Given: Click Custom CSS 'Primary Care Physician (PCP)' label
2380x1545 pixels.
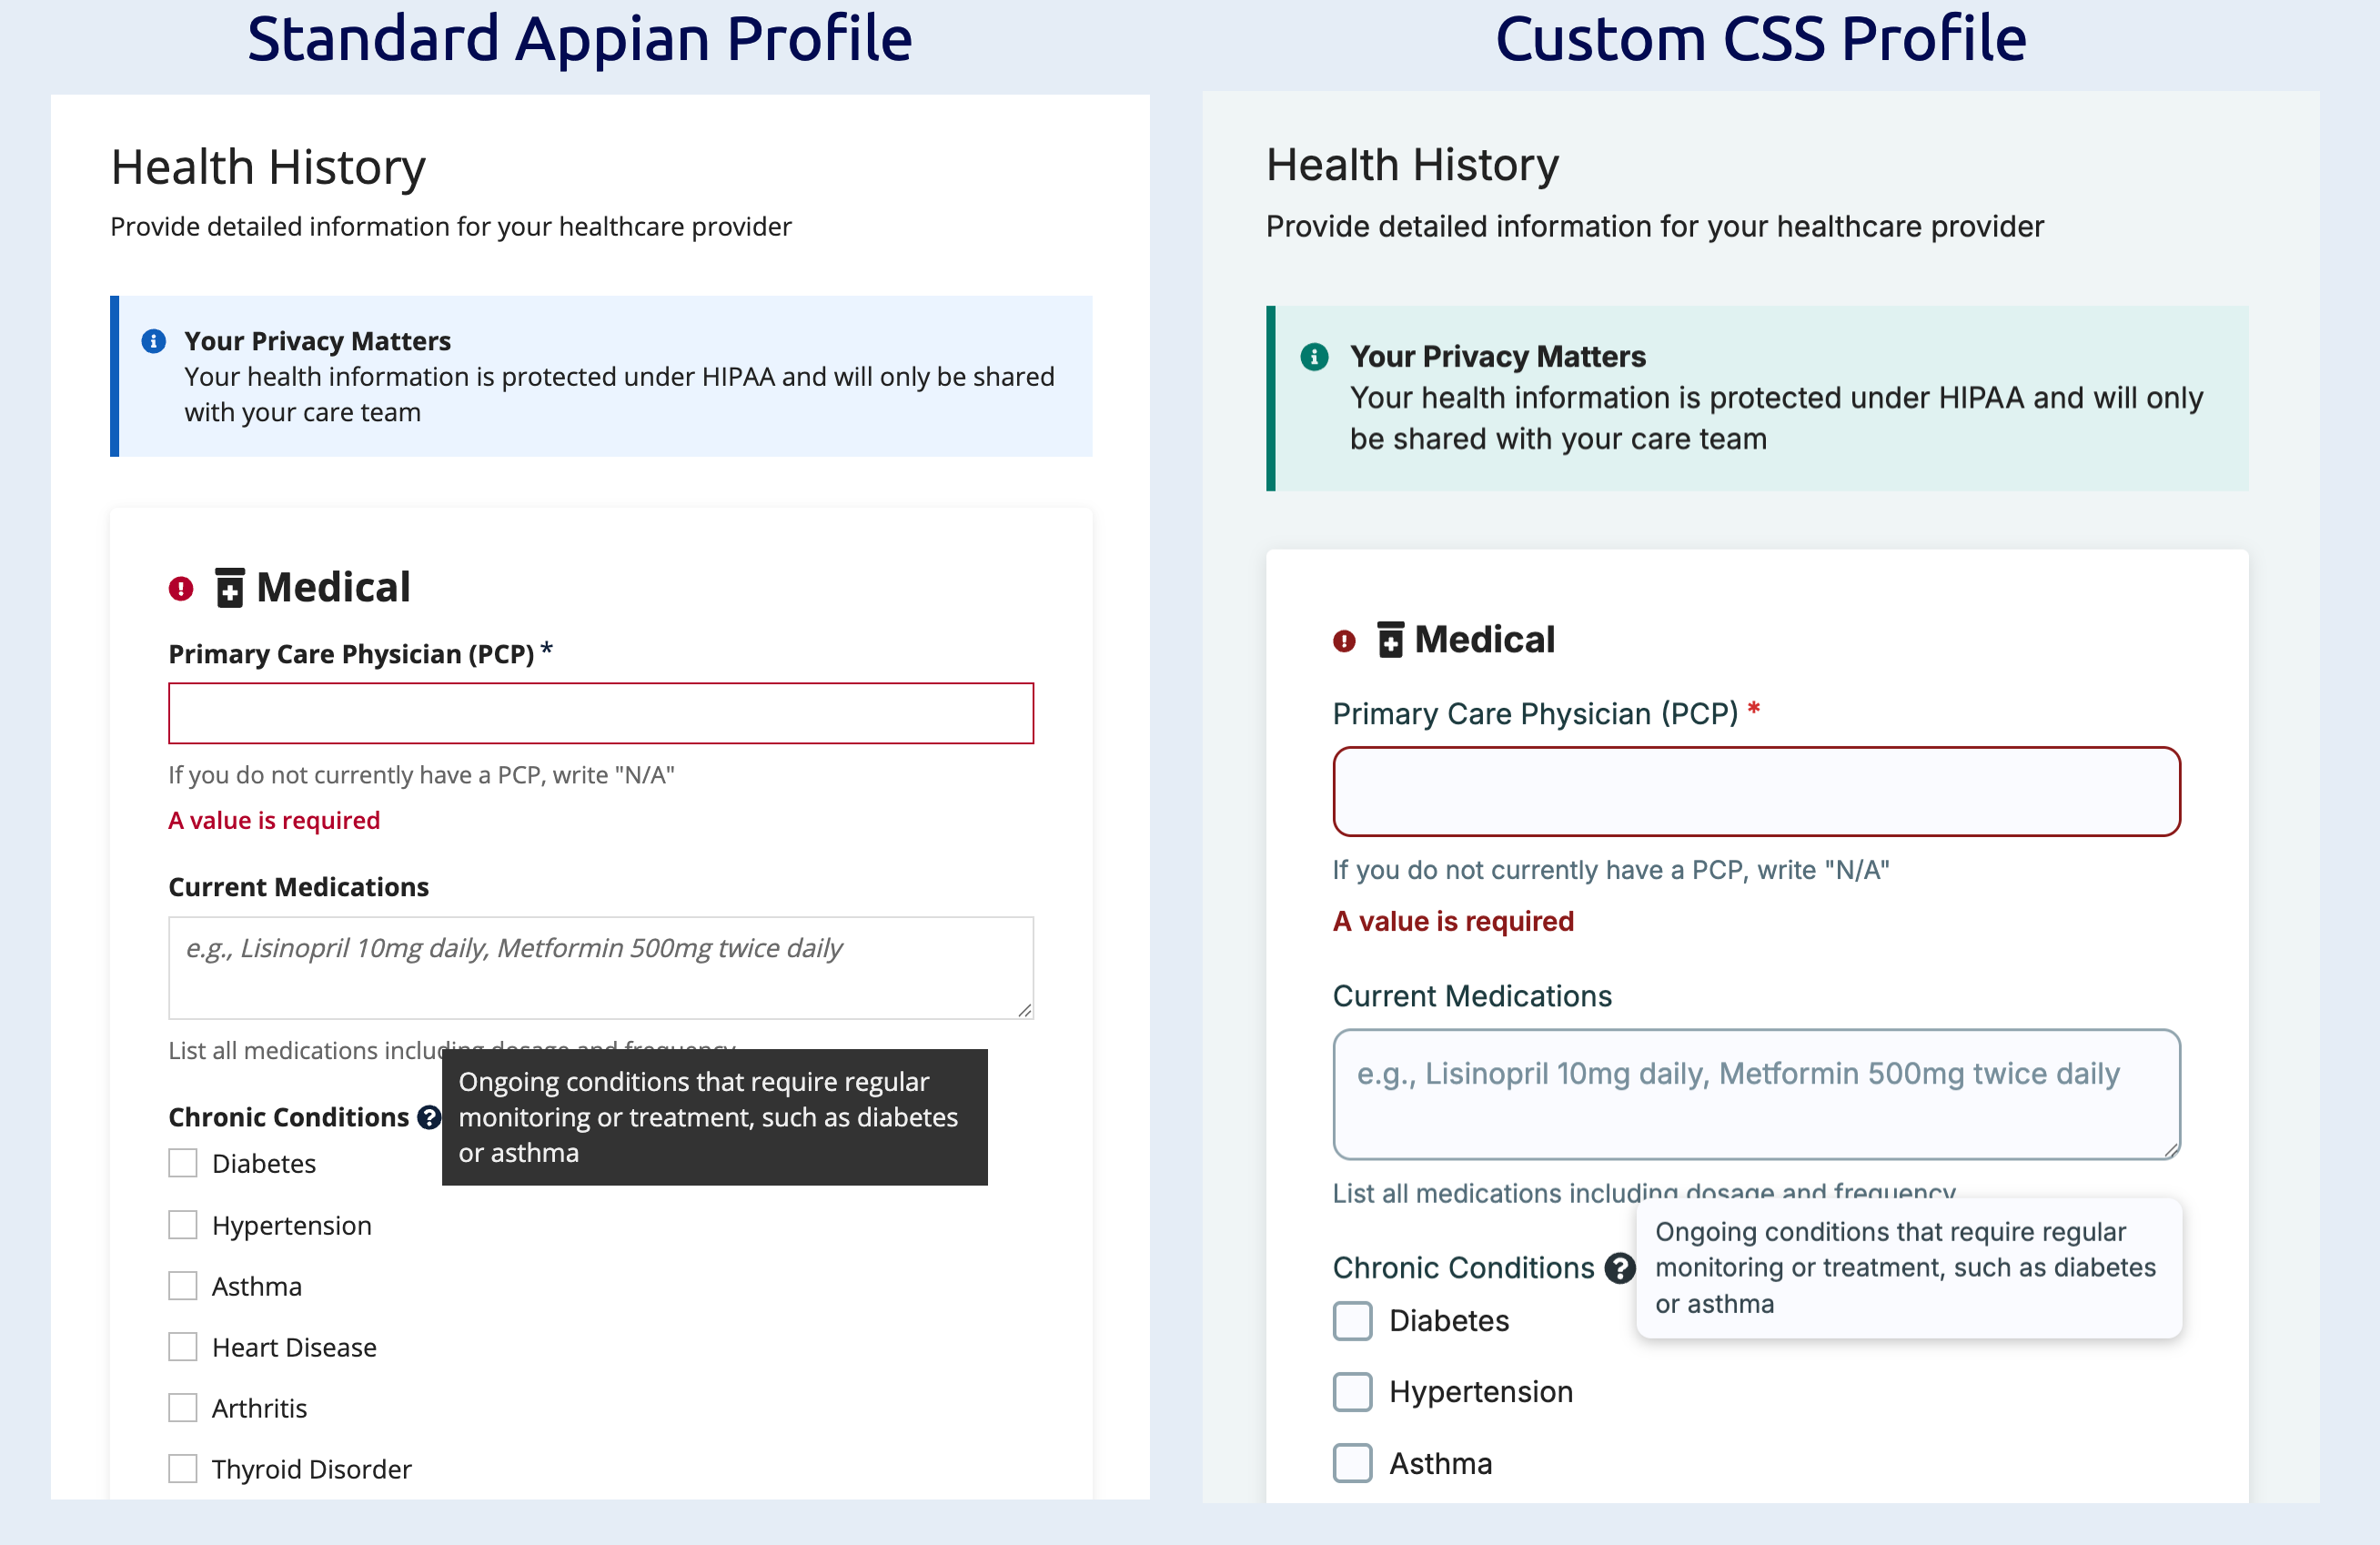Looking at the screenshot, I should tap(1535, 714).
